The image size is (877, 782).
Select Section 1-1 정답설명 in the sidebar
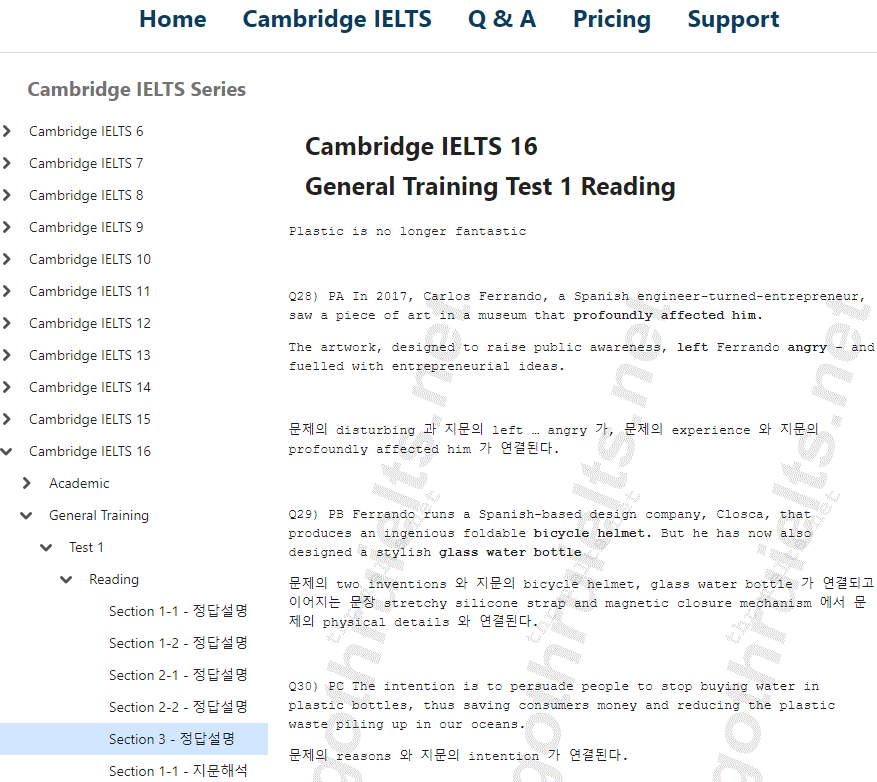178,611
